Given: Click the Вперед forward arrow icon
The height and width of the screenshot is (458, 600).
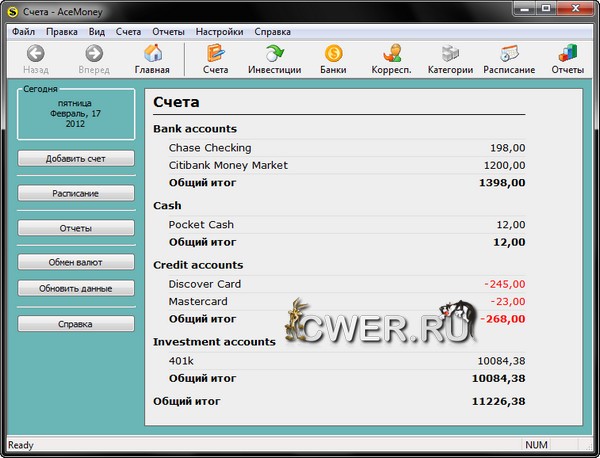Looking at the screenshot, I should pyautogui.click(x=94, y=54).
